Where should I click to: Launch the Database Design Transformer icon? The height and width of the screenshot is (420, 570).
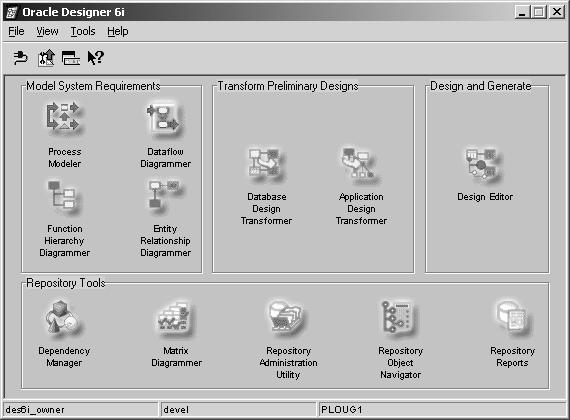coord(265,162)
